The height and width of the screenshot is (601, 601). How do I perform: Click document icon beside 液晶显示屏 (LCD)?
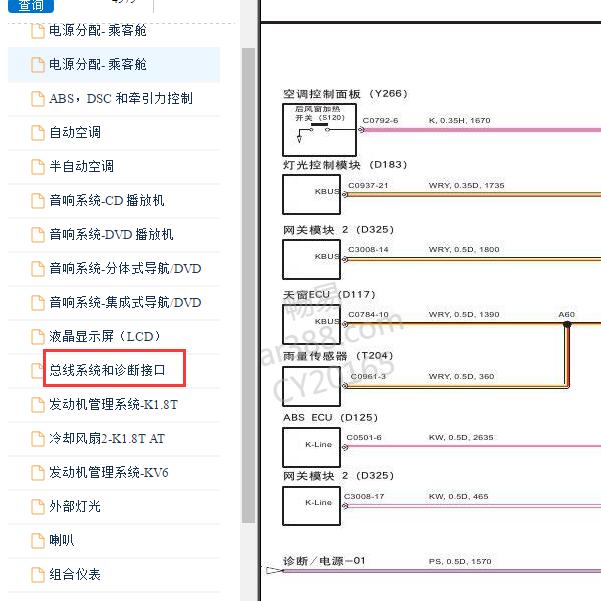tap(38, 336)
